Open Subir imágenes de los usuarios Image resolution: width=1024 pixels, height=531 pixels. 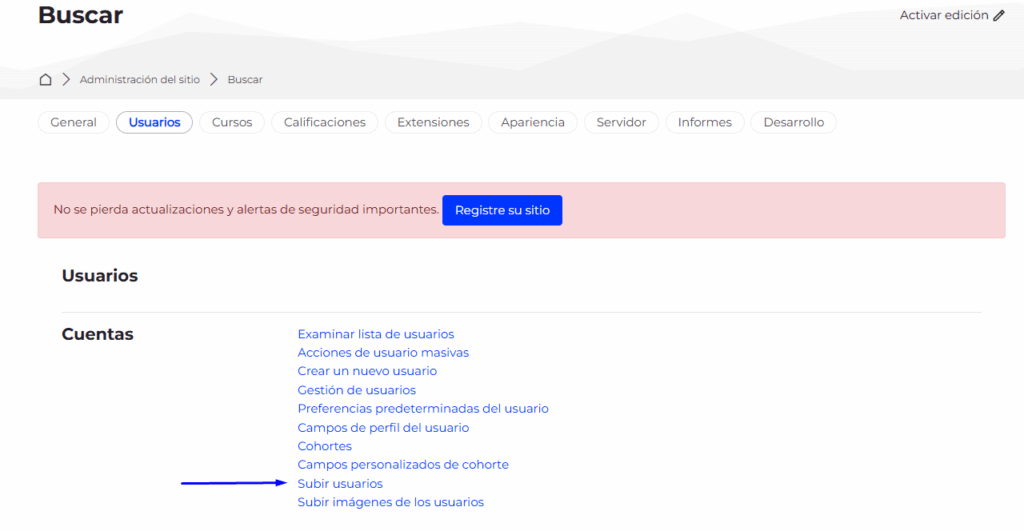coord(390,502)
